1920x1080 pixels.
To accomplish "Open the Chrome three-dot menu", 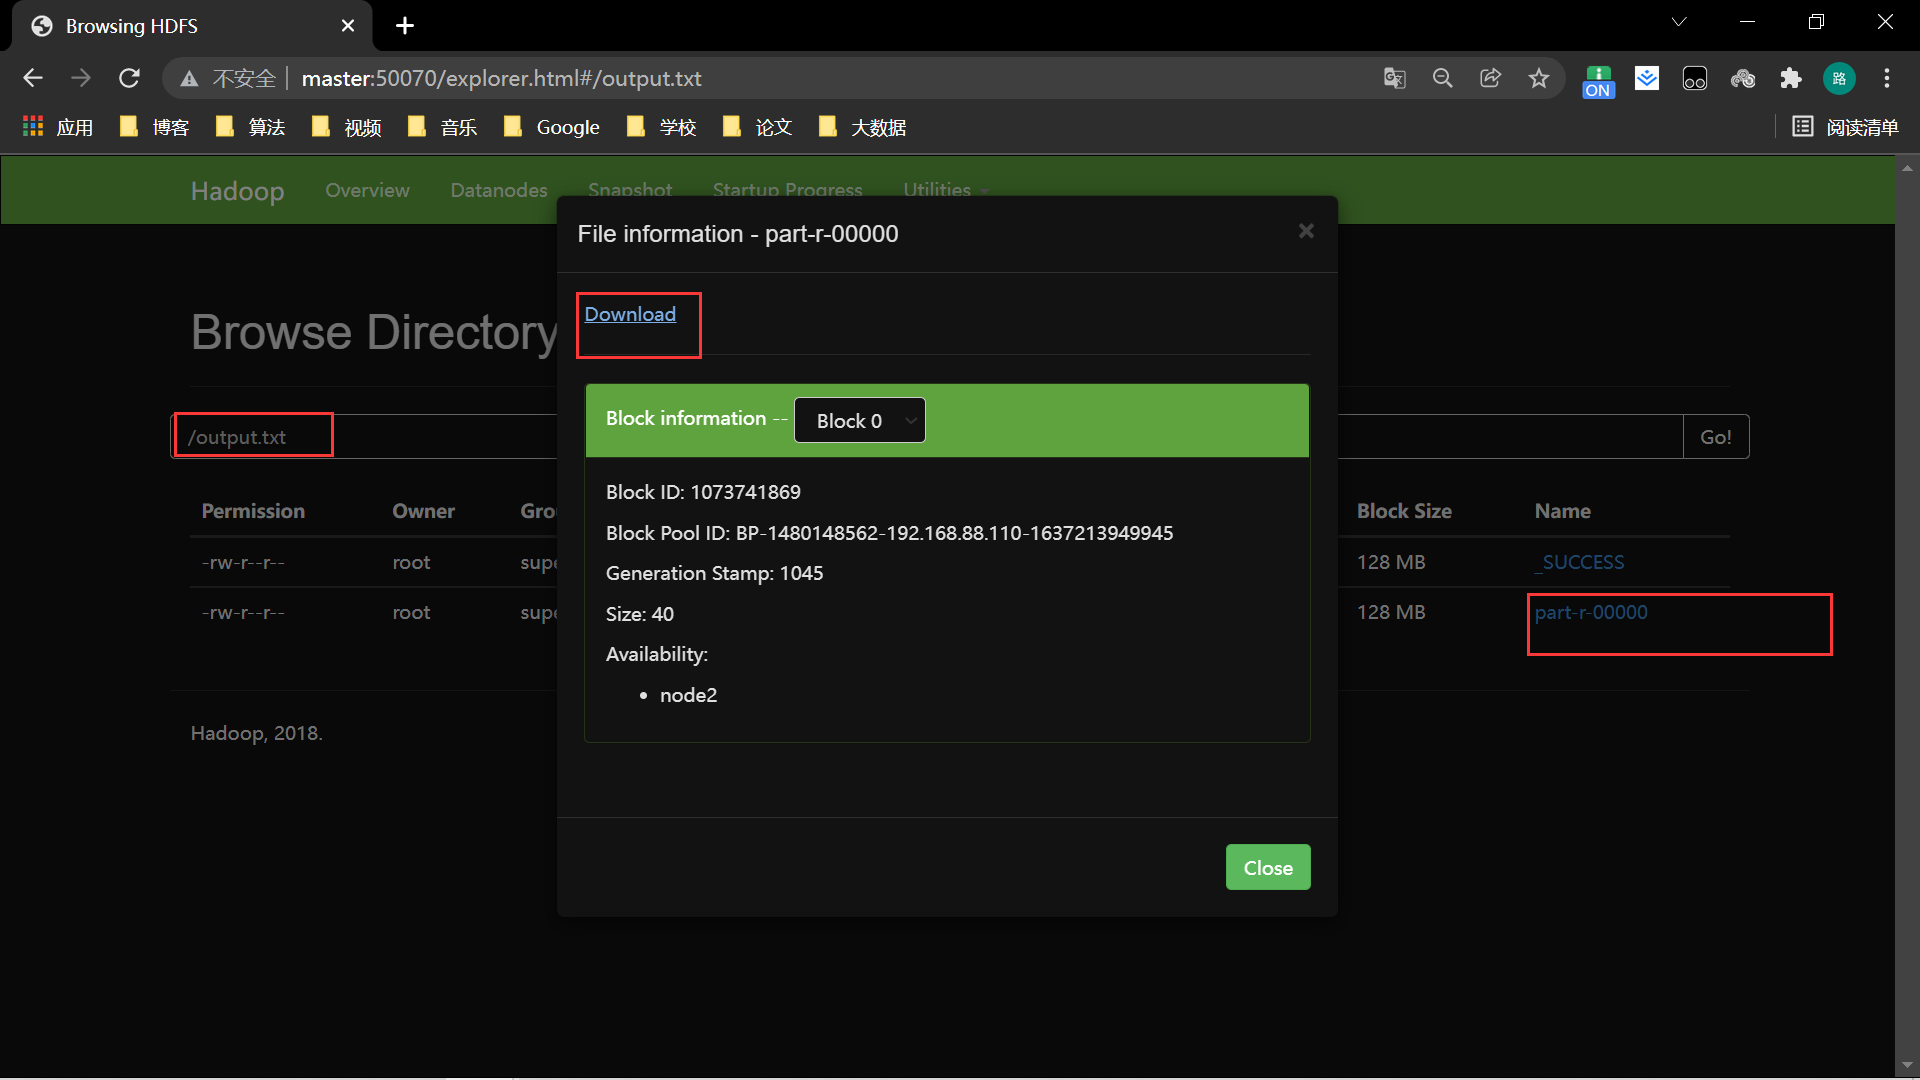I will pos(1886,78).
